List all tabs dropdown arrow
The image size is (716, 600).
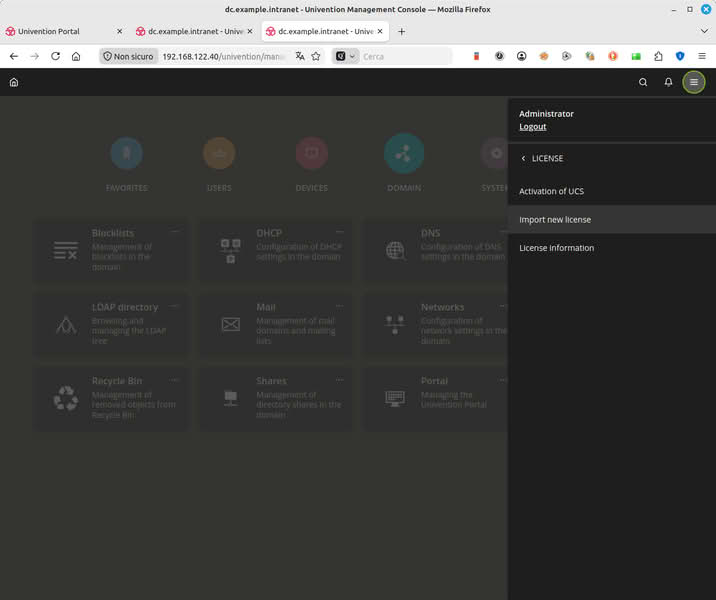(x=704, y=32)
